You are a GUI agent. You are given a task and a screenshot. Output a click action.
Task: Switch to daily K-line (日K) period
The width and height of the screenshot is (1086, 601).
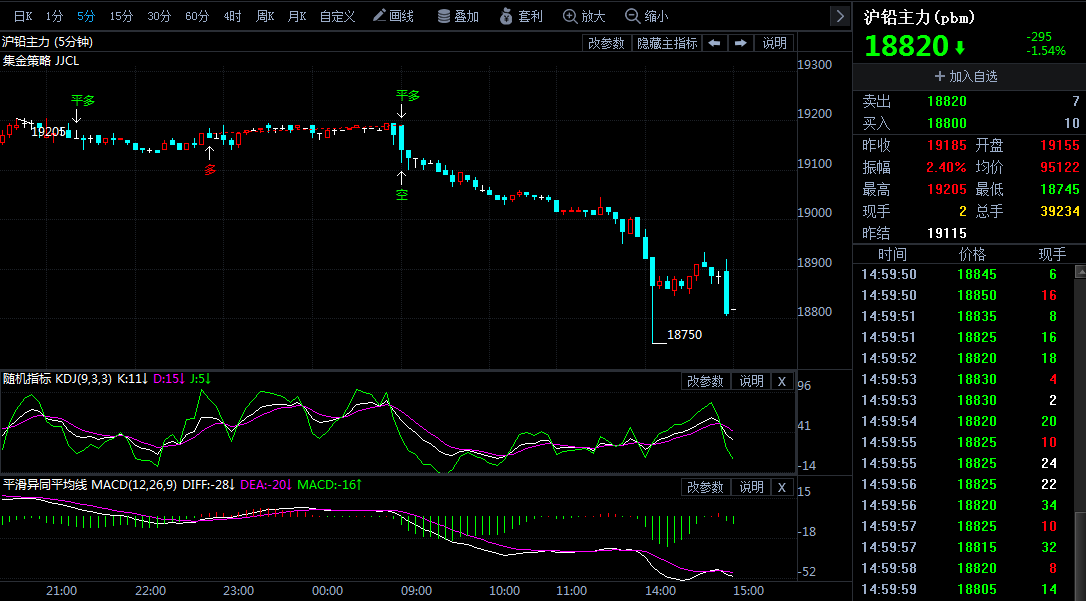pos(23,16)
